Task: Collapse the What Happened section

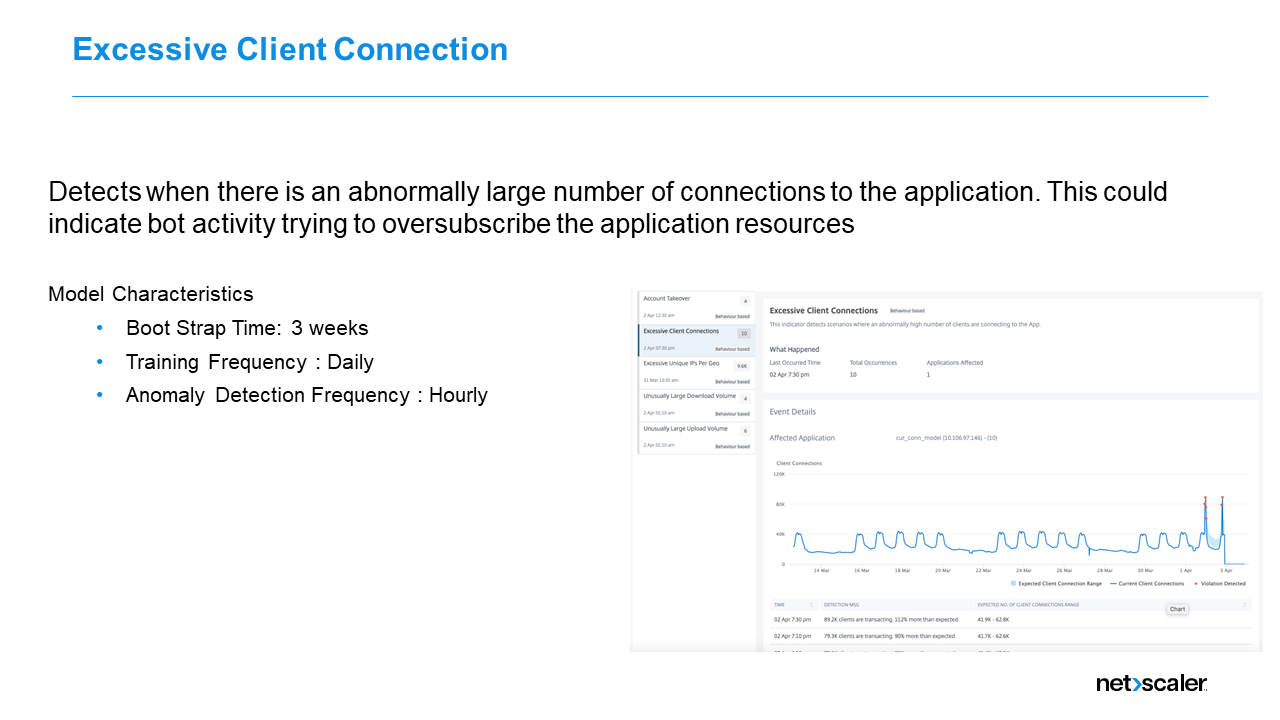Action: [x=793, y=349]
